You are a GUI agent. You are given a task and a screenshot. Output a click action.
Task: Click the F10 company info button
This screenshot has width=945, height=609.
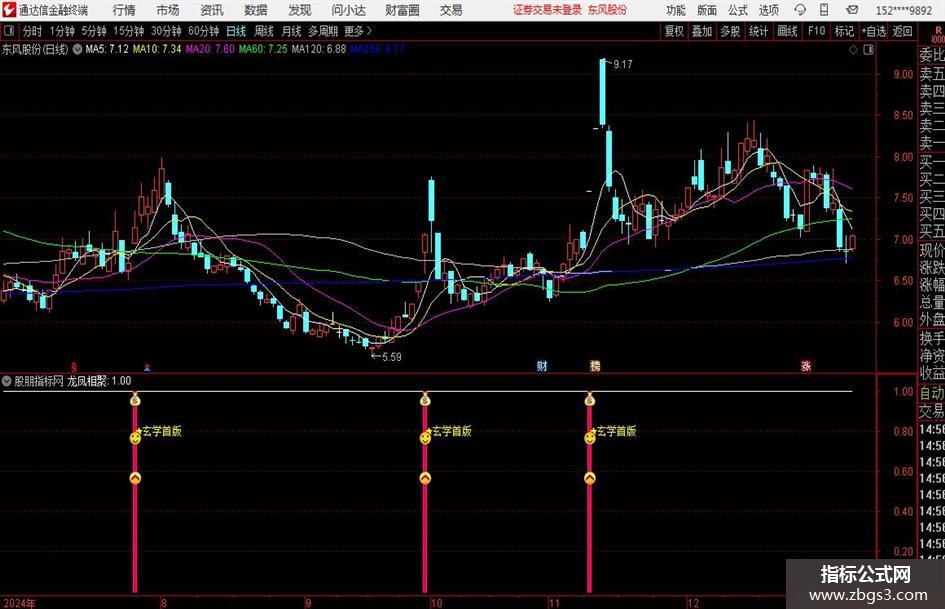click(817, 31)
